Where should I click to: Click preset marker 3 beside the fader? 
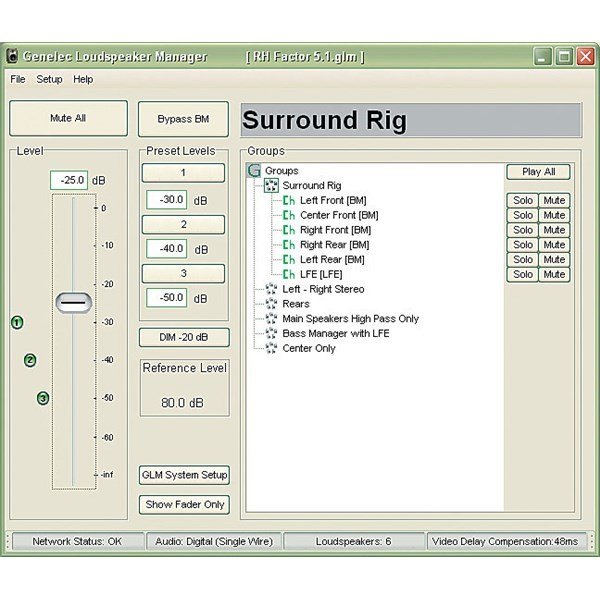pos(43,399)
